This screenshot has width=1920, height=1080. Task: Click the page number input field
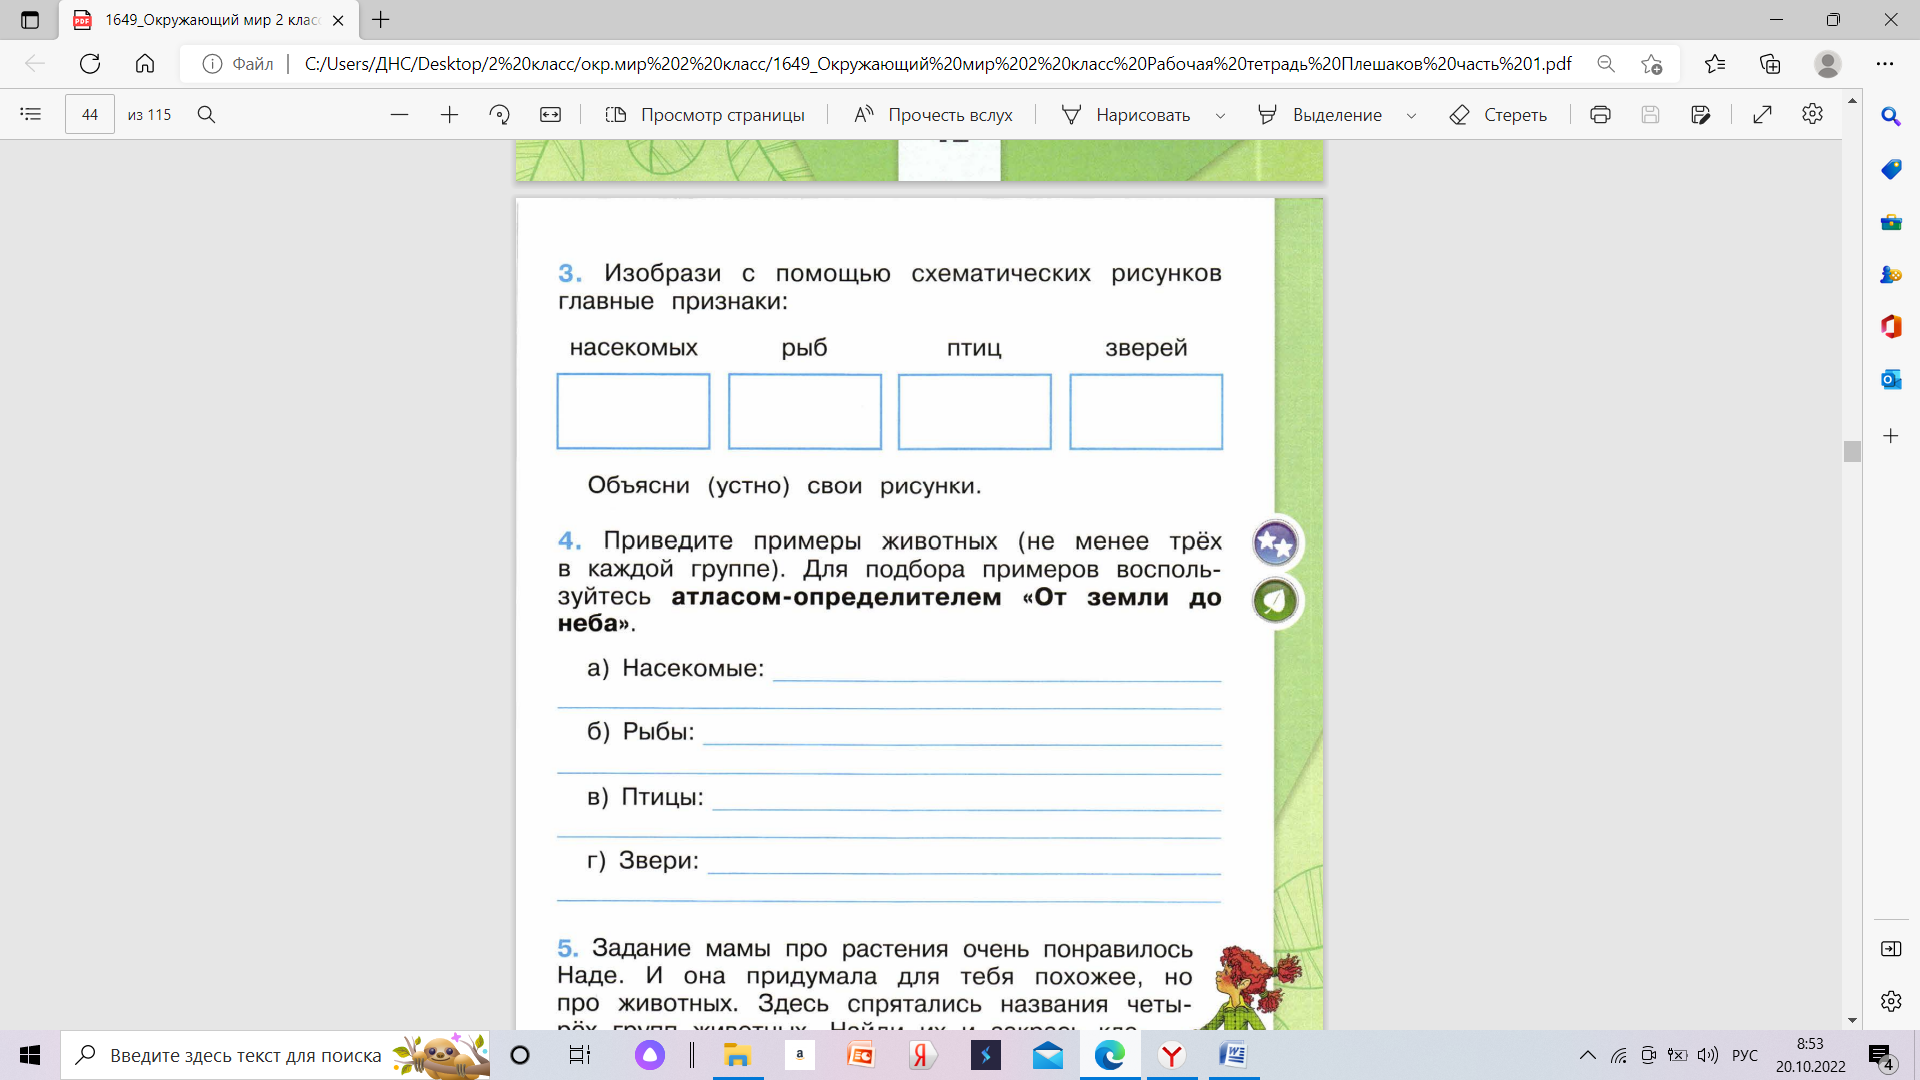[90, 115]
